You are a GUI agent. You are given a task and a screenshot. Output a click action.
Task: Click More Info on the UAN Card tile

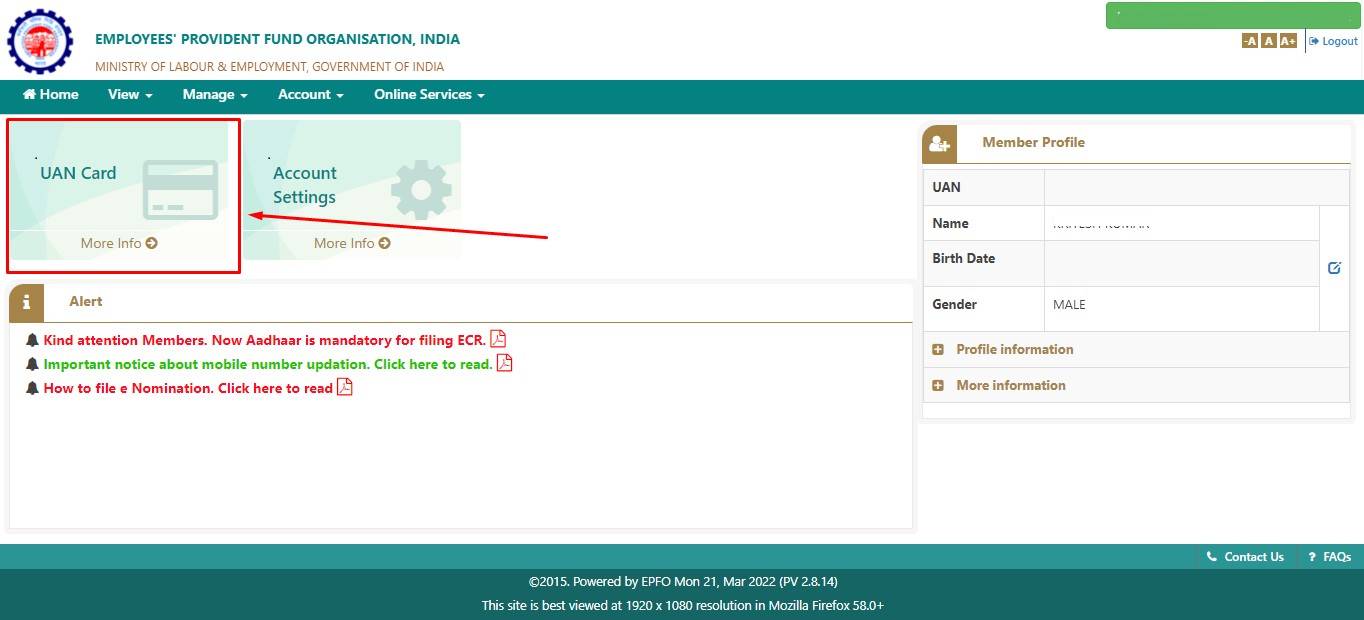click(118, 243)
